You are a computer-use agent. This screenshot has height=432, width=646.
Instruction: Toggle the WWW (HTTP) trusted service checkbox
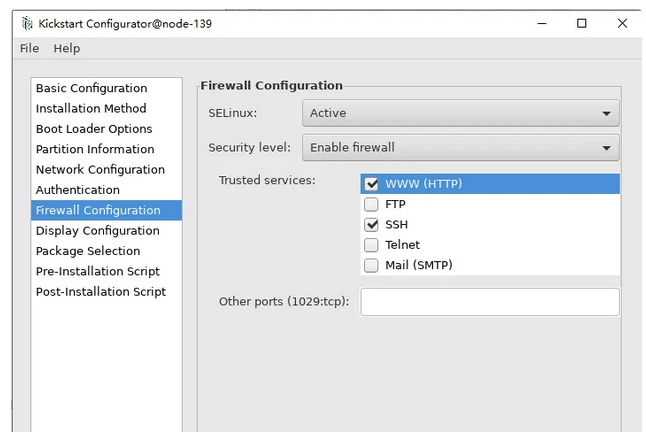click(372, 184)
